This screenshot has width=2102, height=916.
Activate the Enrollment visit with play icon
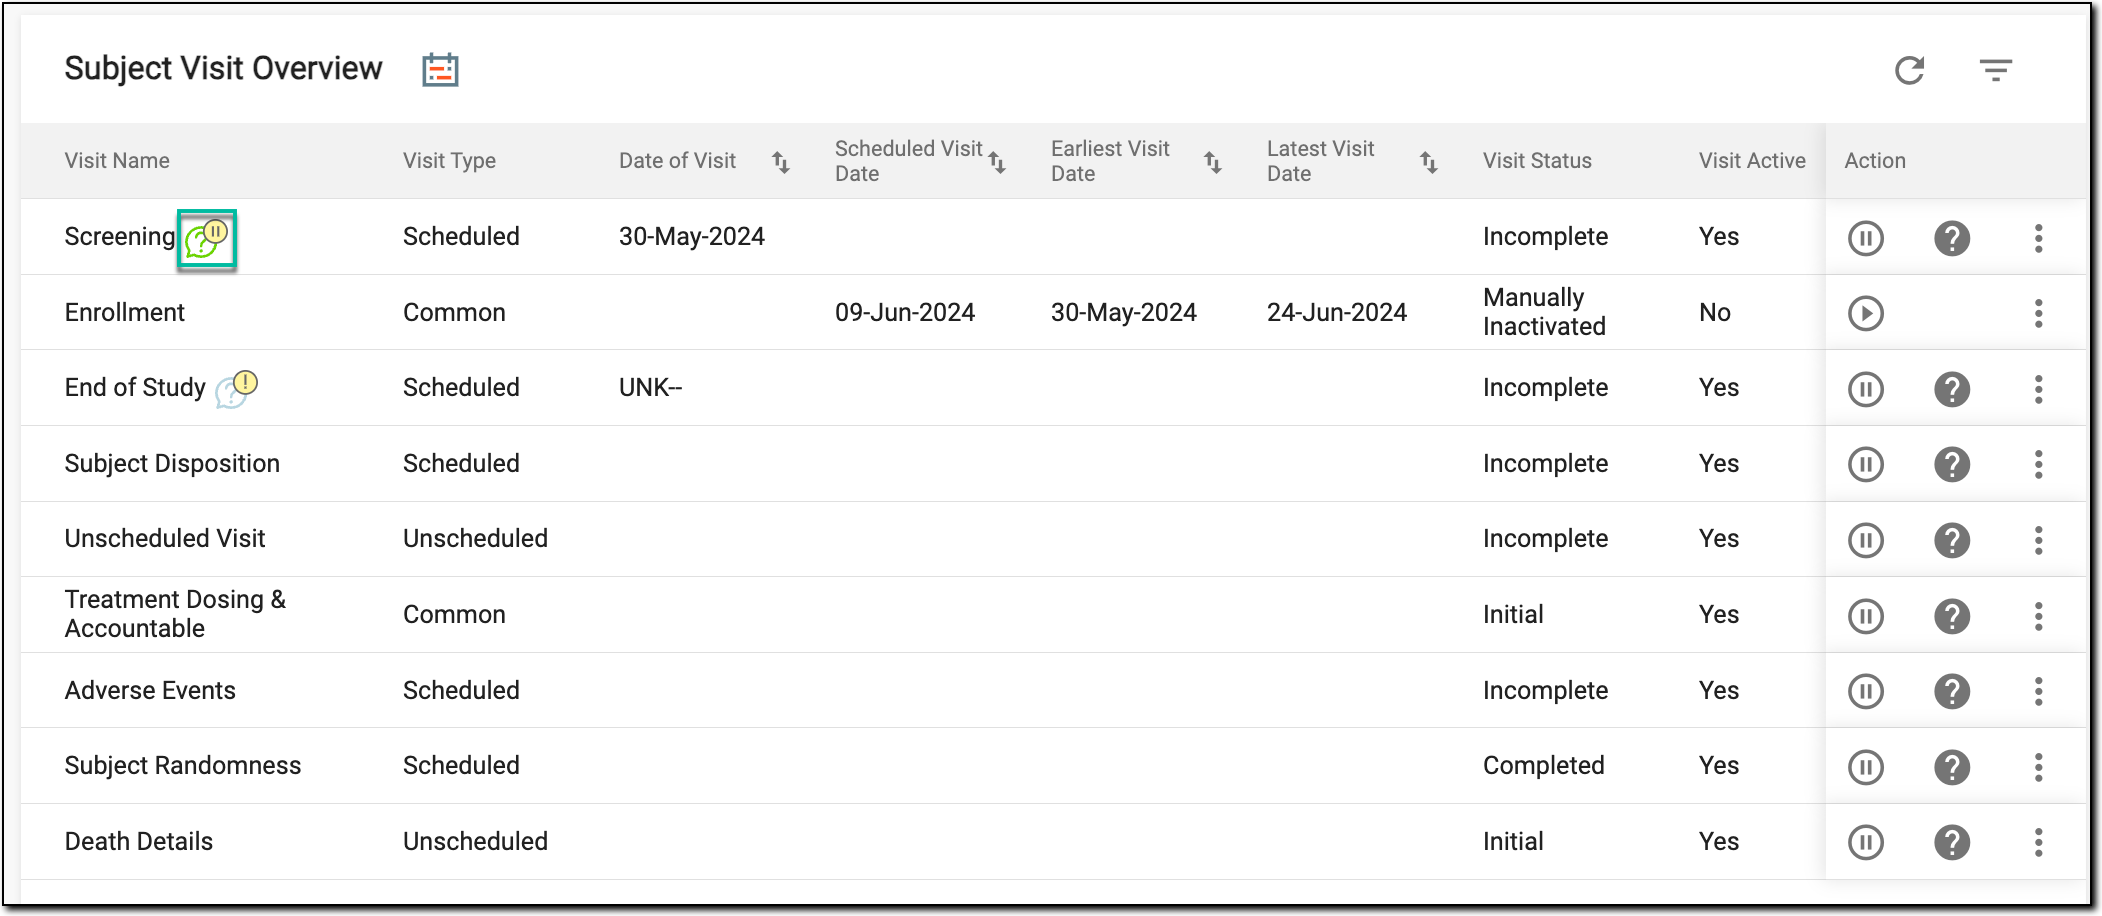(1866, 313)
